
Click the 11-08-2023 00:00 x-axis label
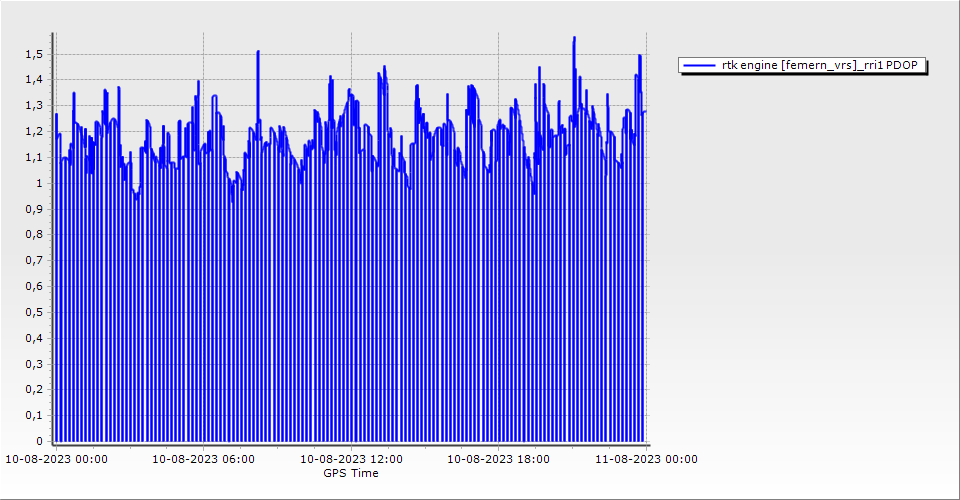tap(646, 460)
